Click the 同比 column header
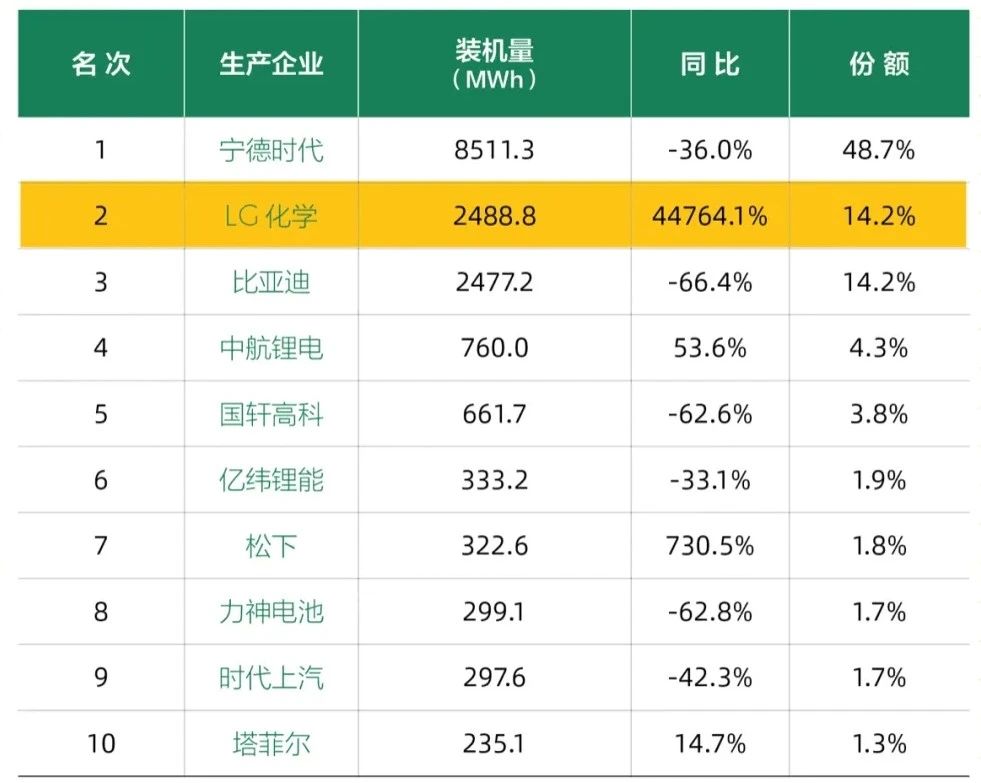981x783 pixels. point(709,65)
